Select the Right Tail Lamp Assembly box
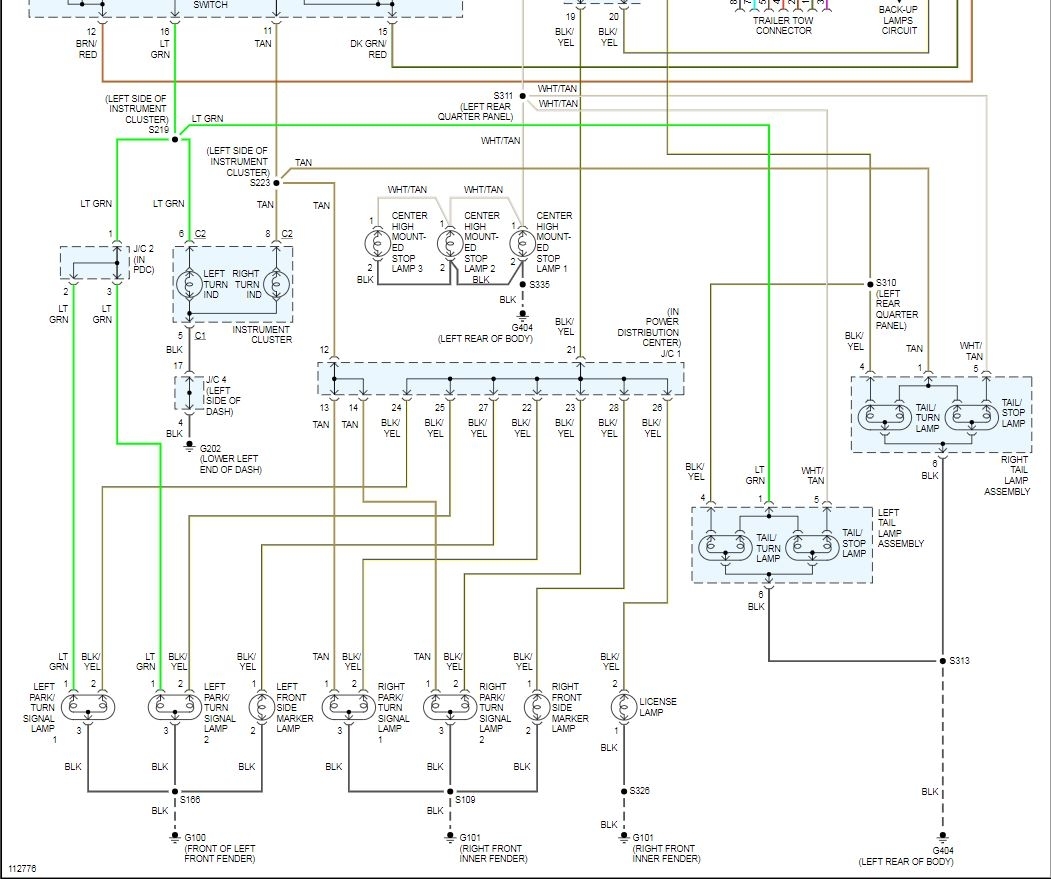 coord(941,414)
